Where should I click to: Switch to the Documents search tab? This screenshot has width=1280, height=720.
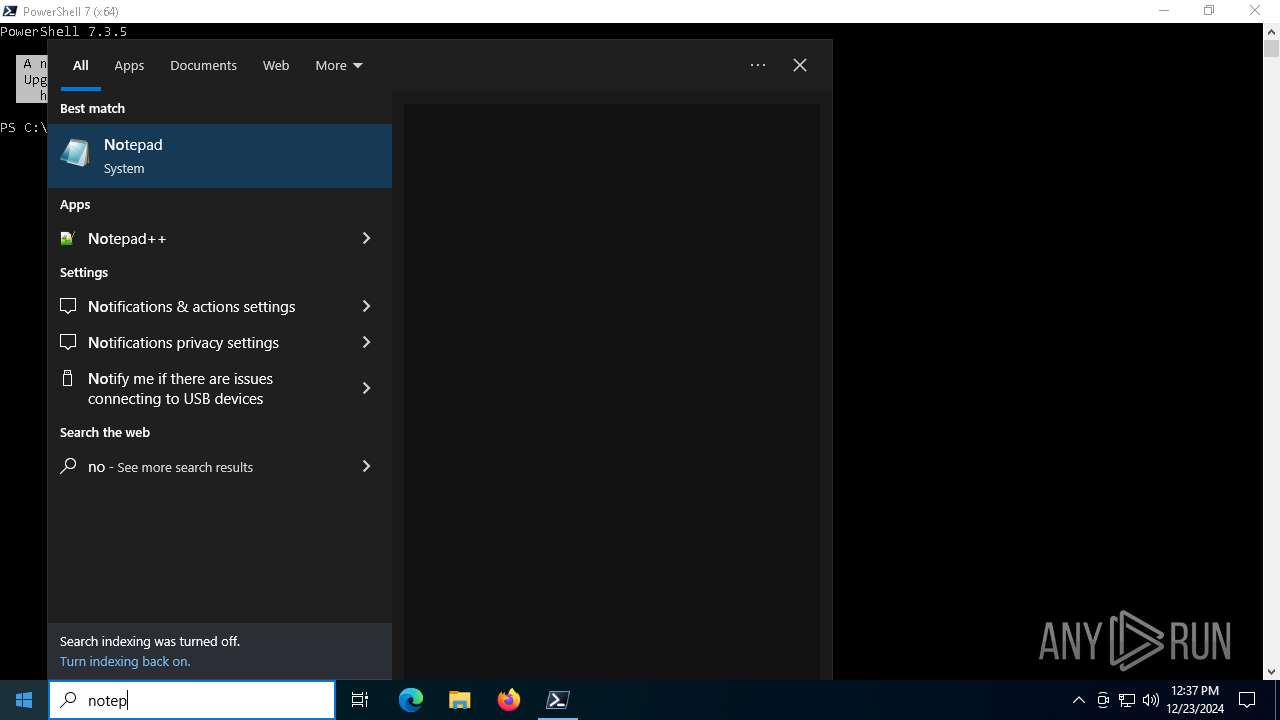203,65
